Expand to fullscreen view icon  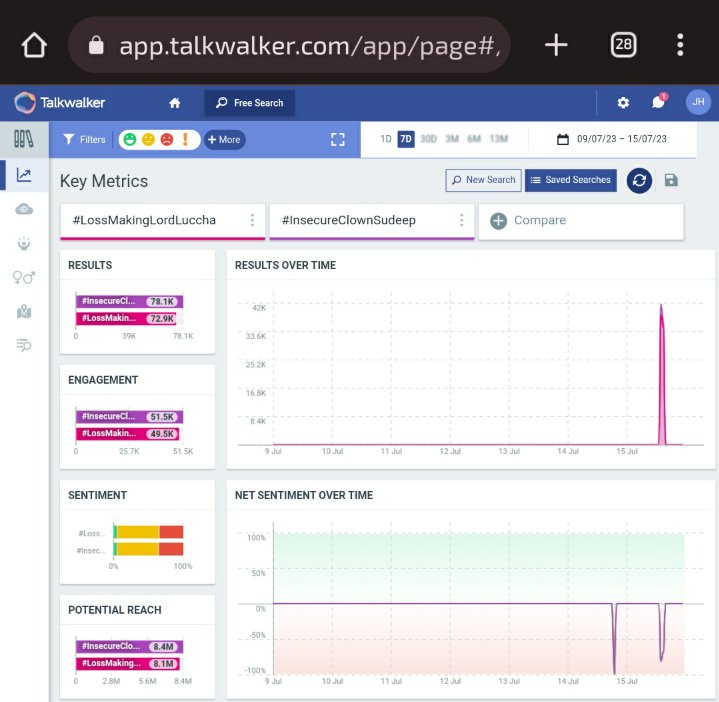337,139
